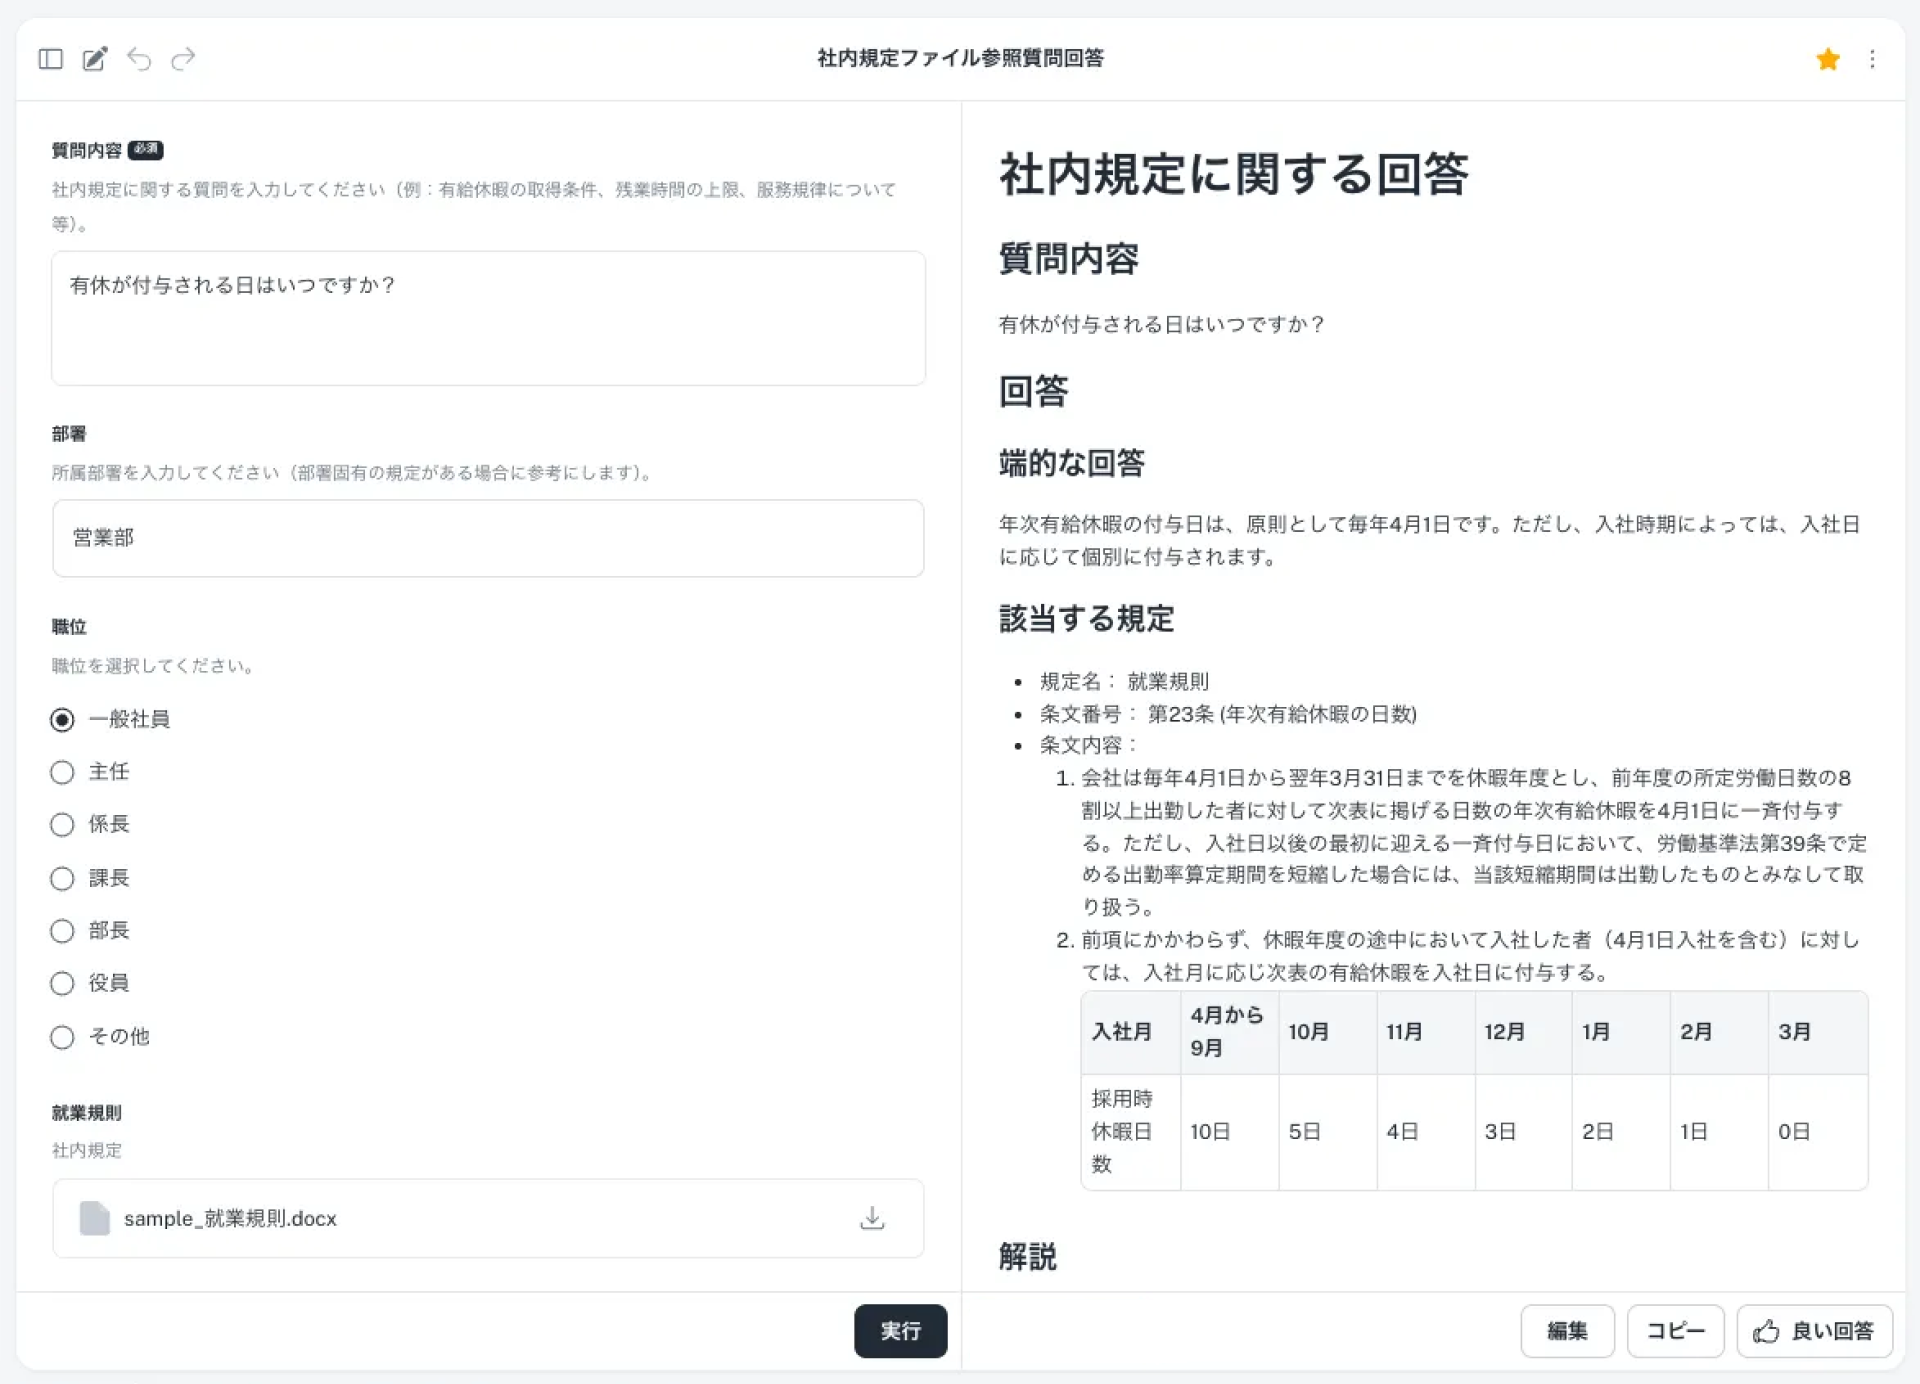Select the その他 radio option

(62, 1037)
